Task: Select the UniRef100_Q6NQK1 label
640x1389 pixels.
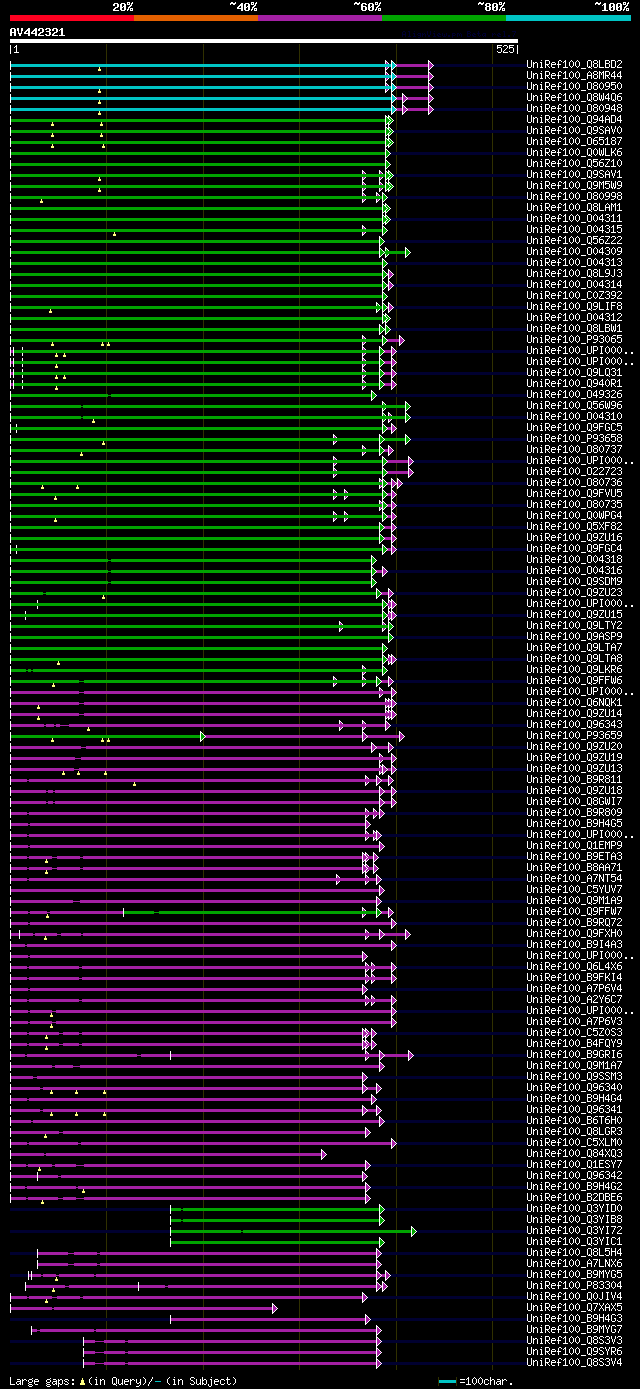Action: tap(574, 703)
